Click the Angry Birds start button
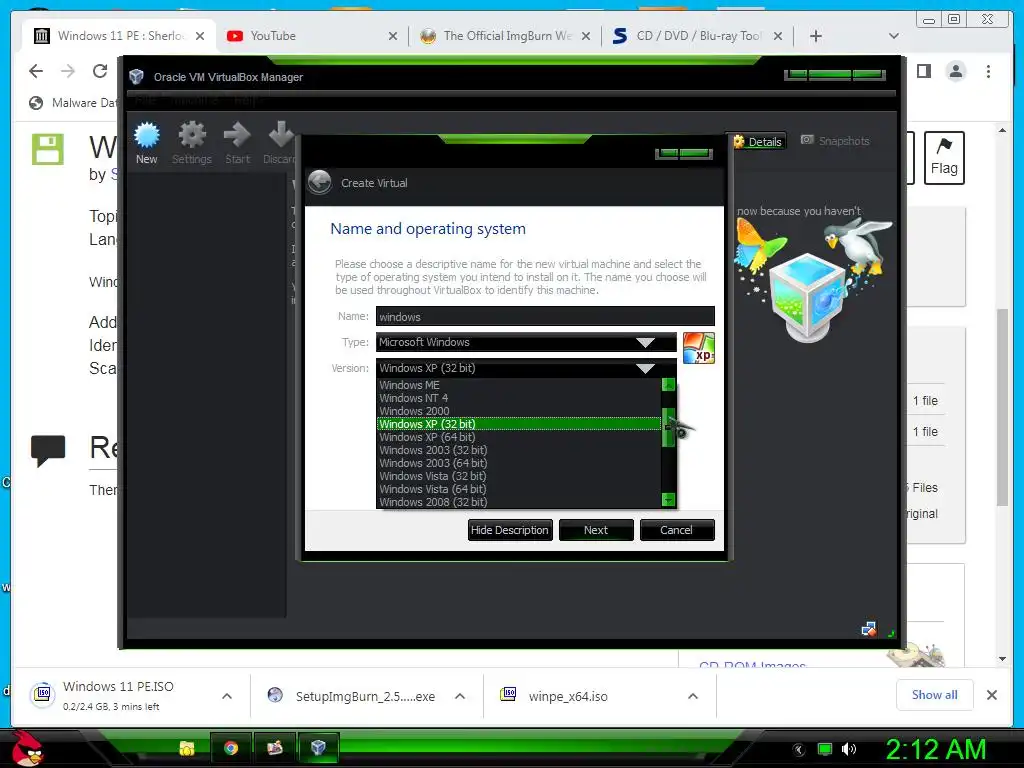Screen dimensions: 1024x768 tap(27, 748)
